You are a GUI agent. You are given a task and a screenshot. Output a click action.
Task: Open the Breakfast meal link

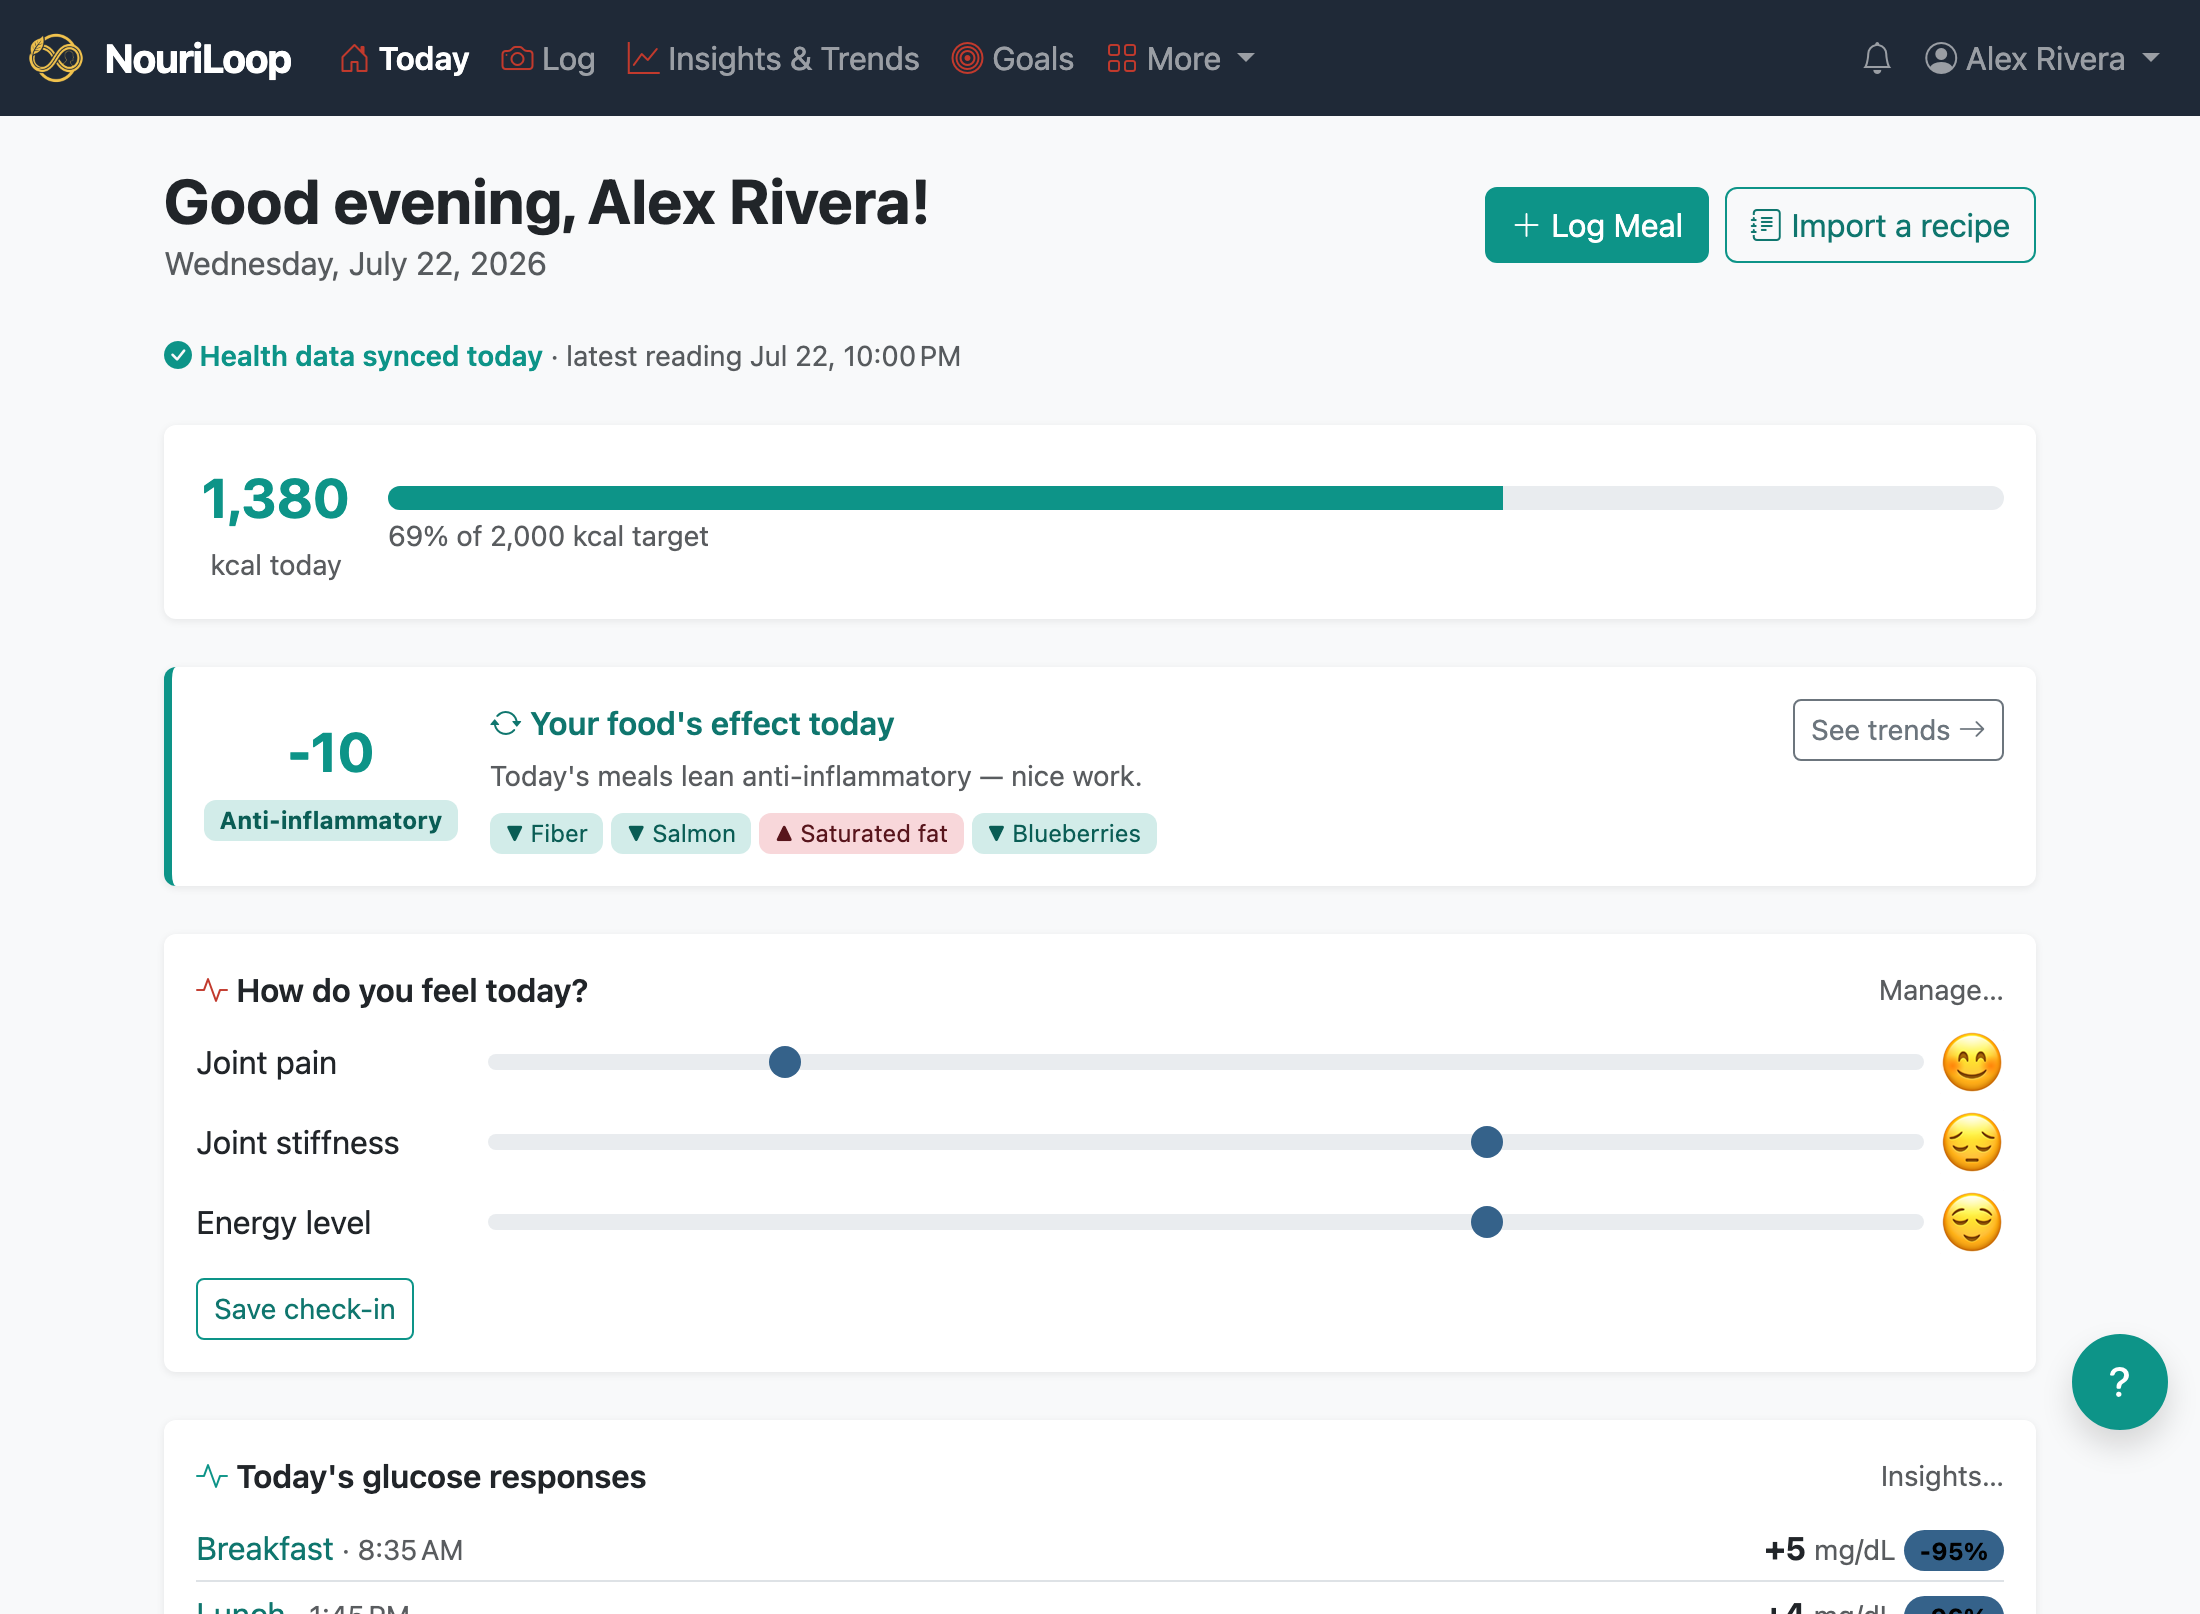click(265, 1549)
